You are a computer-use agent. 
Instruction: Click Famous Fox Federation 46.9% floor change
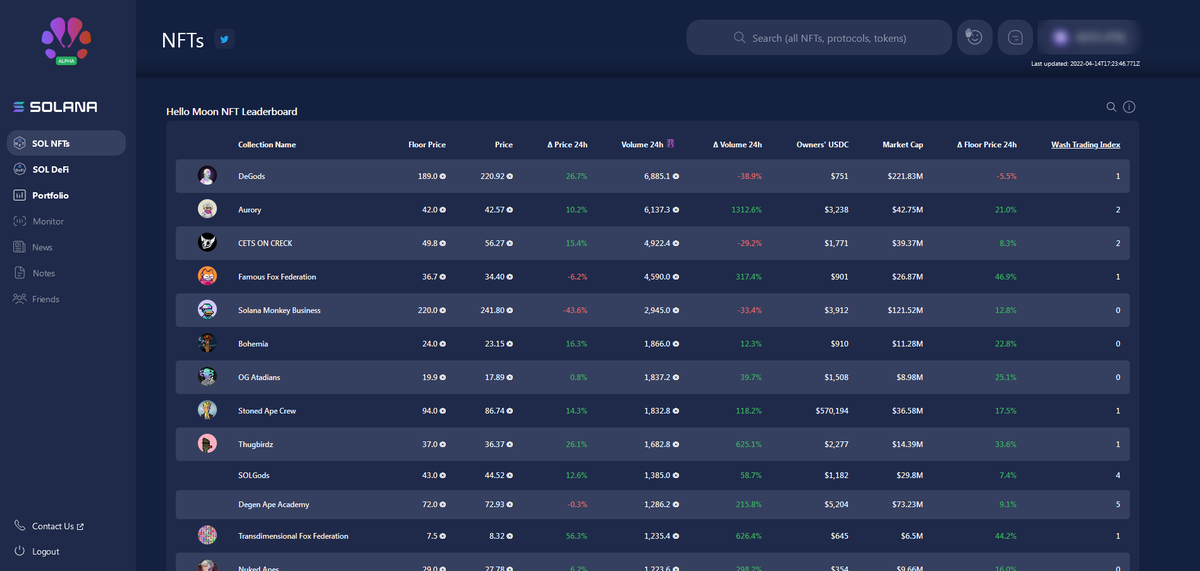(1006, 277)
